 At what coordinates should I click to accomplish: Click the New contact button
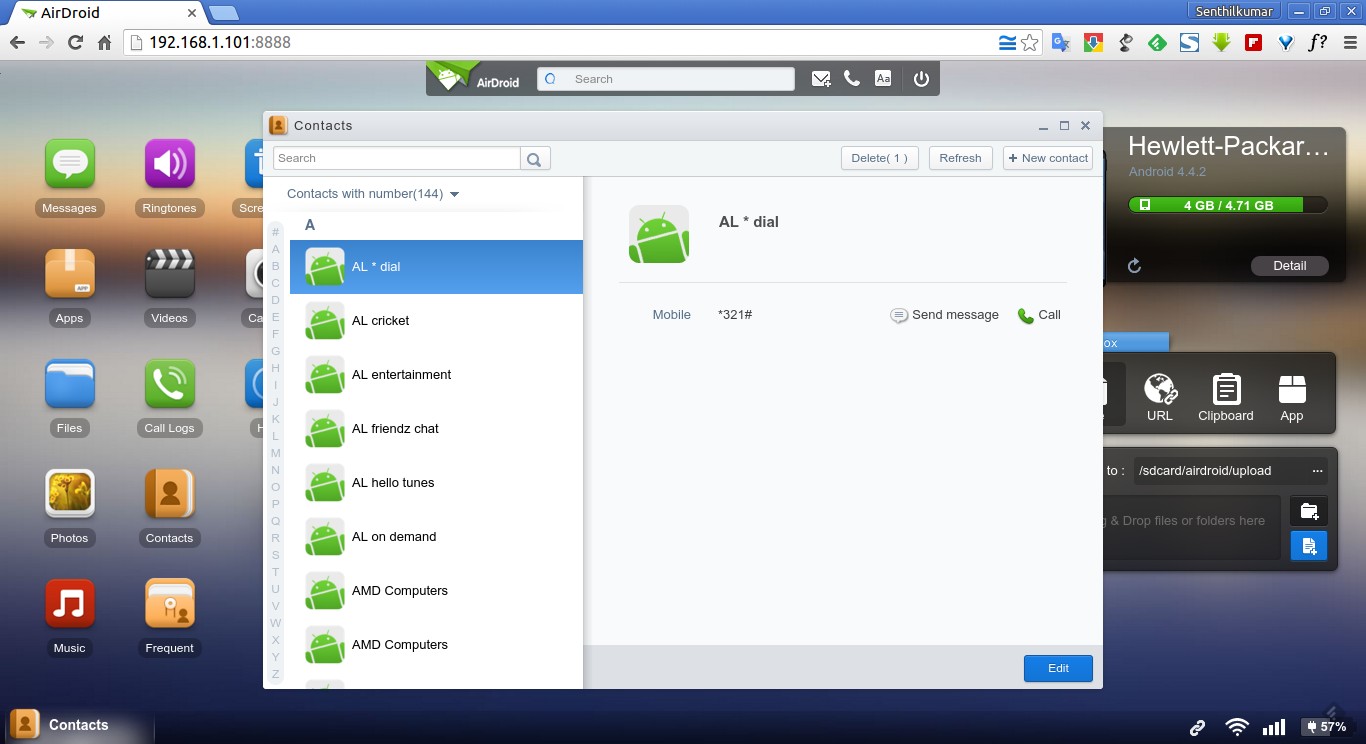pos(1048,158)
